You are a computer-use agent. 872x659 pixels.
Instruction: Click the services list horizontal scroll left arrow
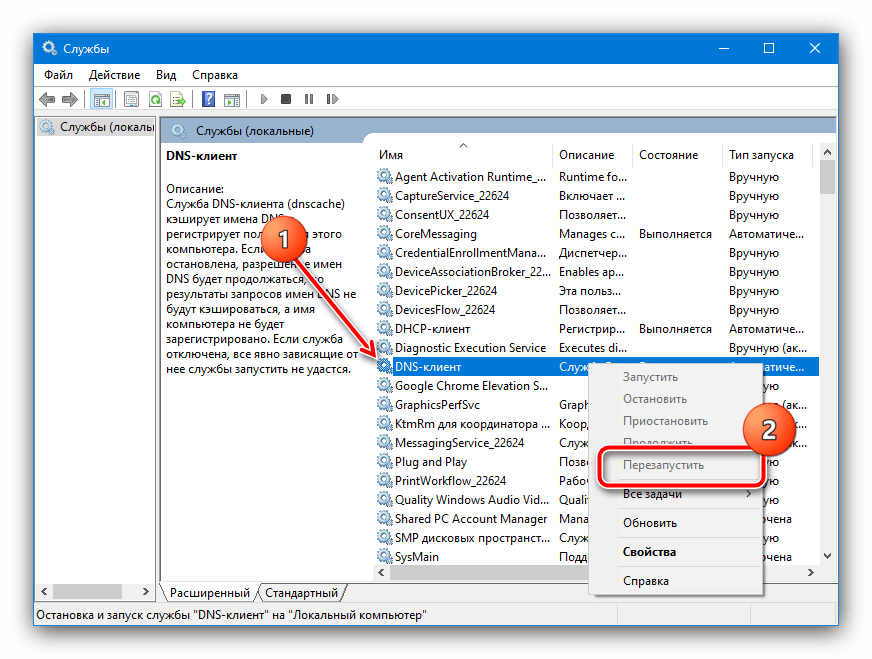coord(382,572)
